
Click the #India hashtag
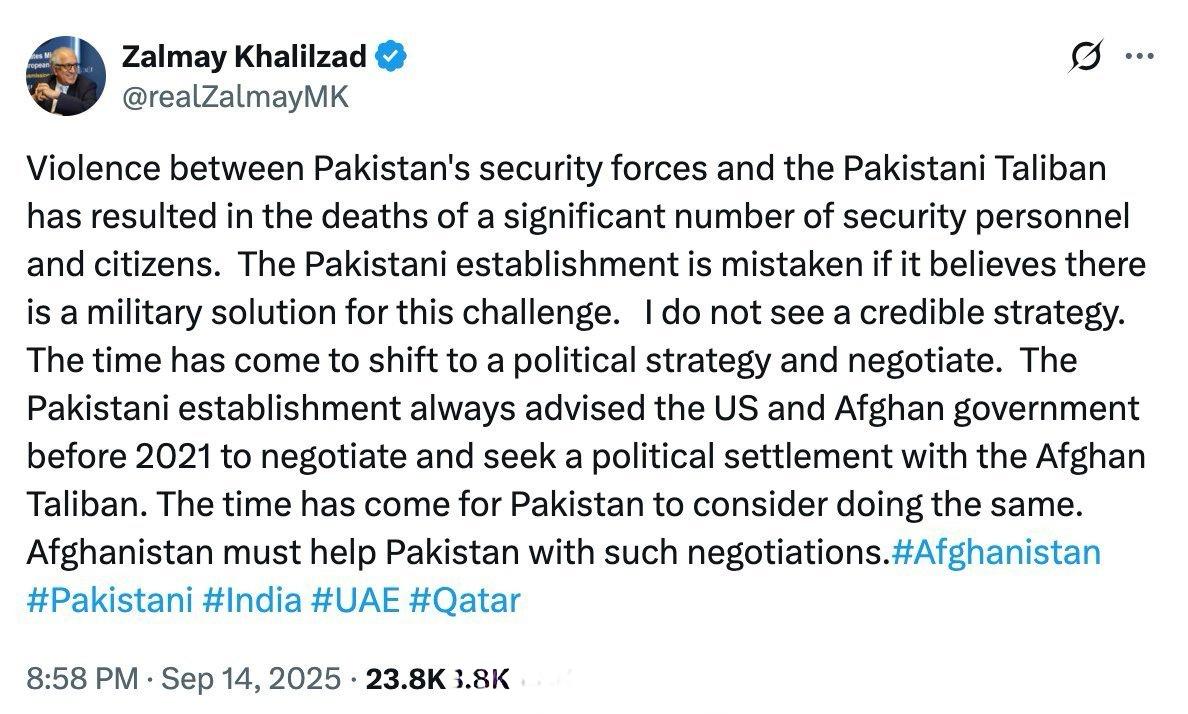tap(252, 600)
